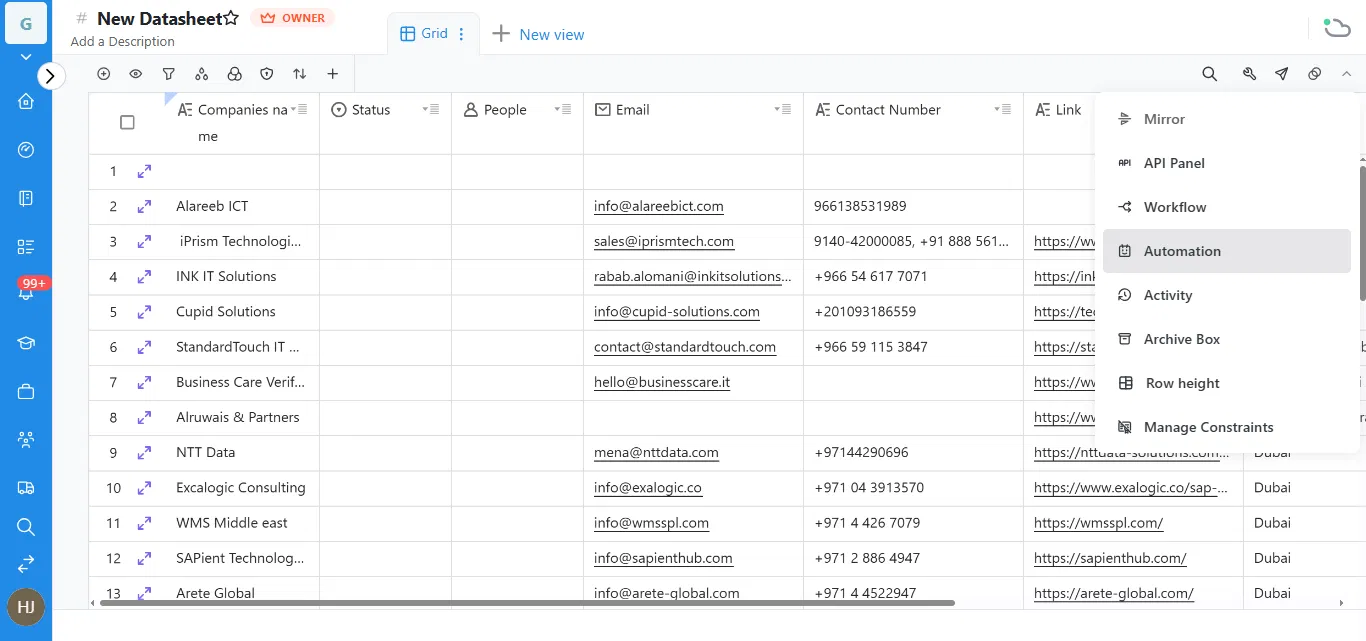This screenshot has width=1366, height=641.
Task: Click Add a Description text
Action: [x=123, y=42]
